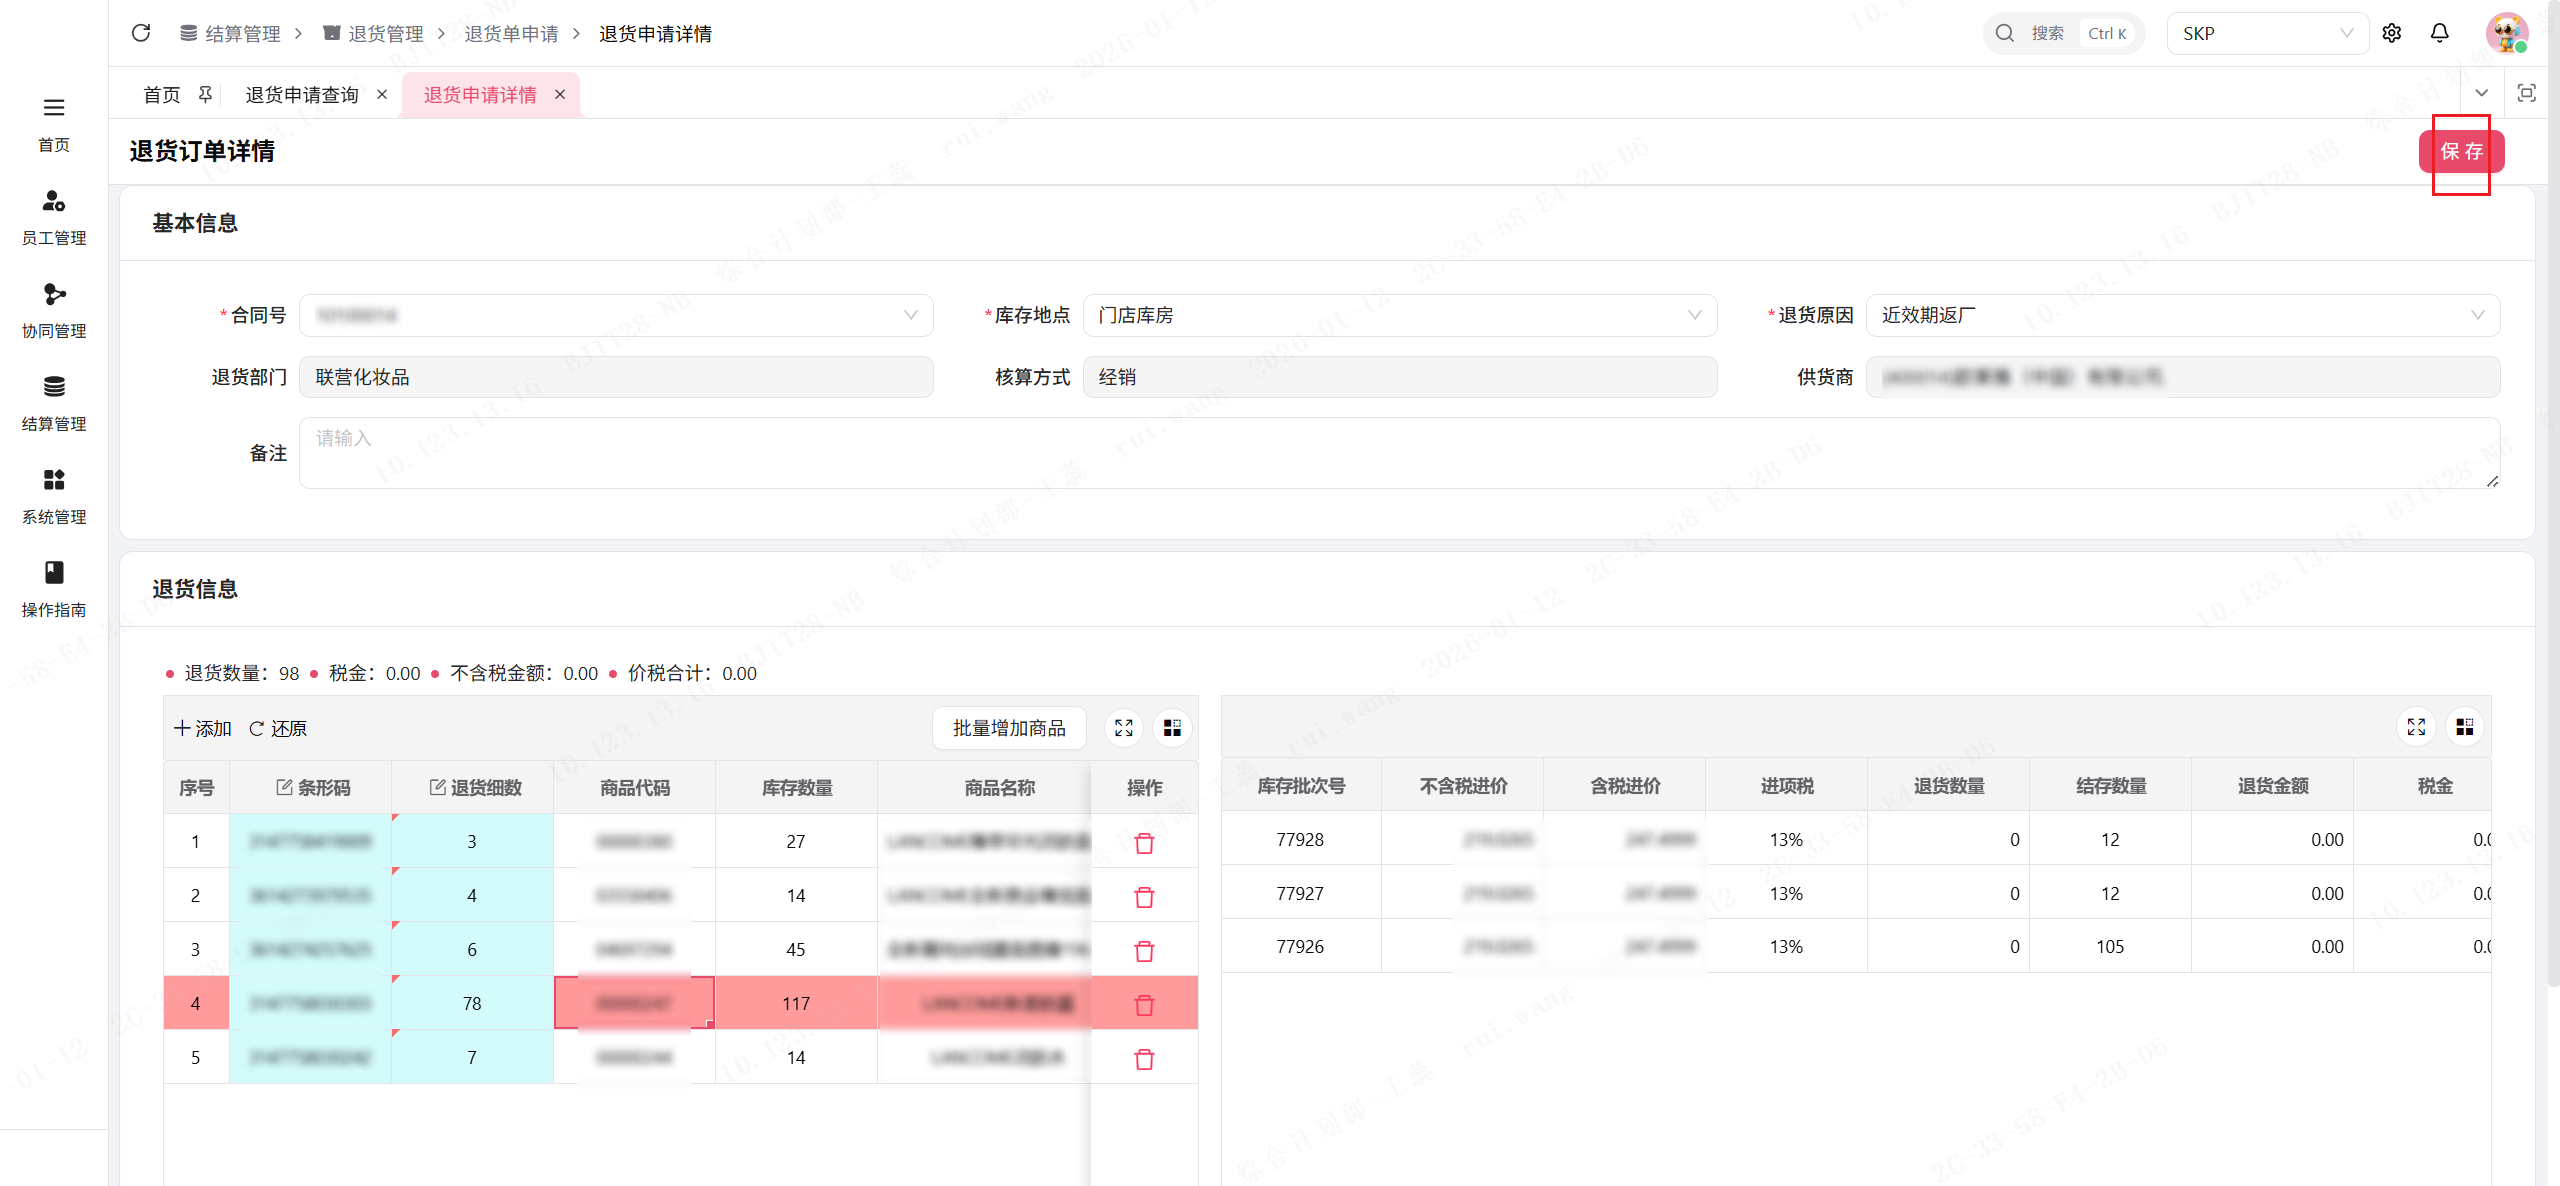This screenshot has width=2560, height=1186.
Task: Click the page refresh icon
Action: [x=141, y=33]
